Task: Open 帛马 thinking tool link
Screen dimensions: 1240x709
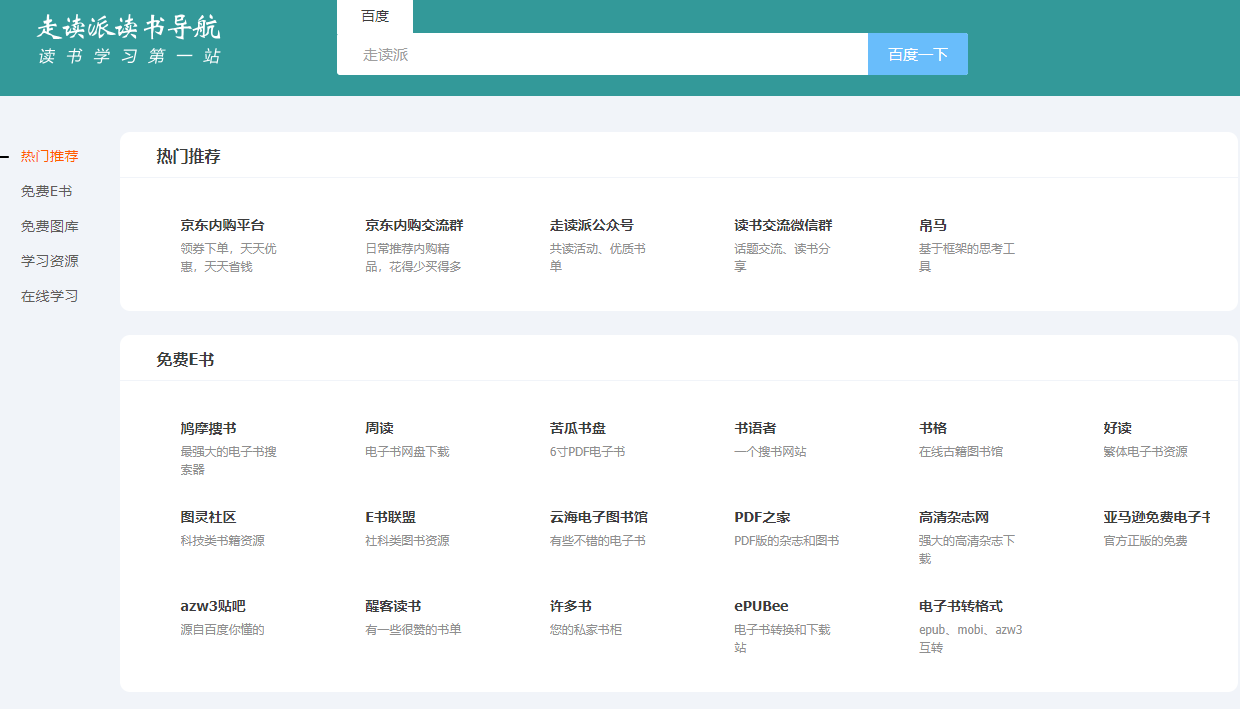Action: [933, 226]
